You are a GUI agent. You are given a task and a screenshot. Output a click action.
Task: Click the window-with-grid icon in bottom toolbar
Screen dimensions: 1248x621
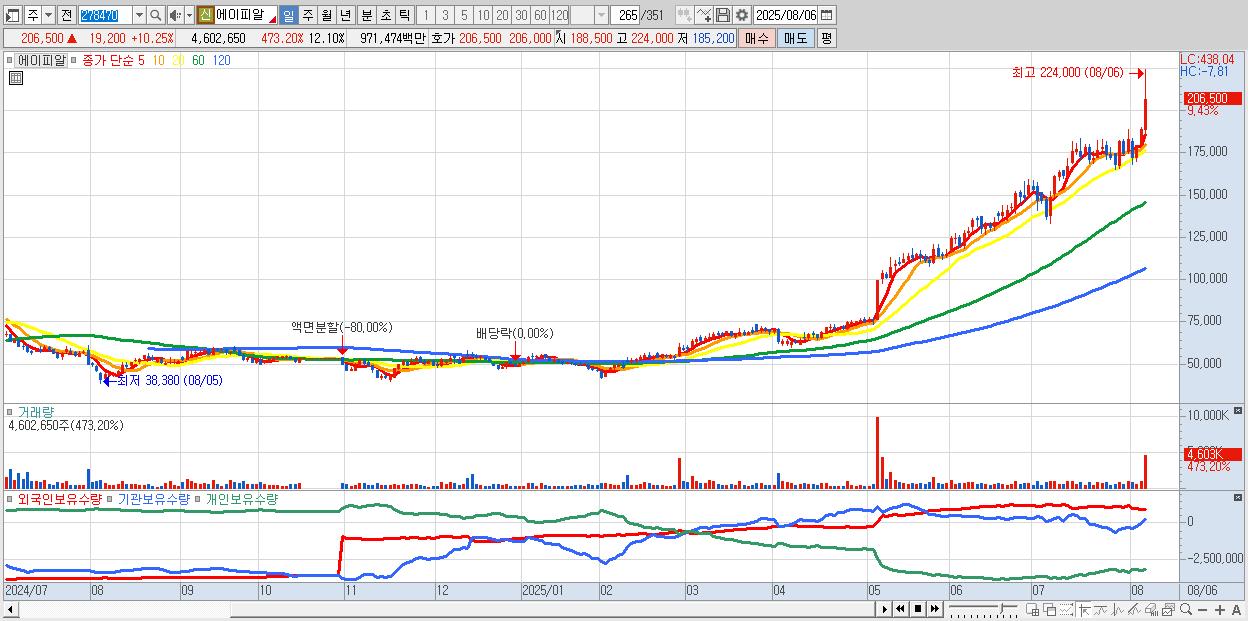tap(1033, 609)
